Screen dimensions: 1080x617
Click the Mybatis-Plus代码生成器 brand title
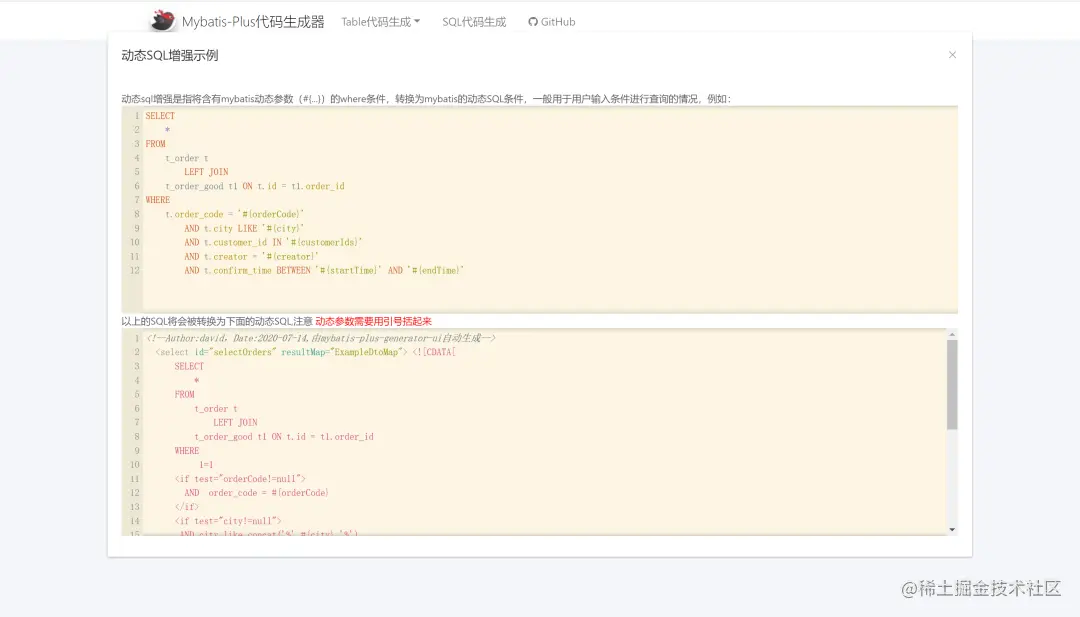click(x=253, y=22)
